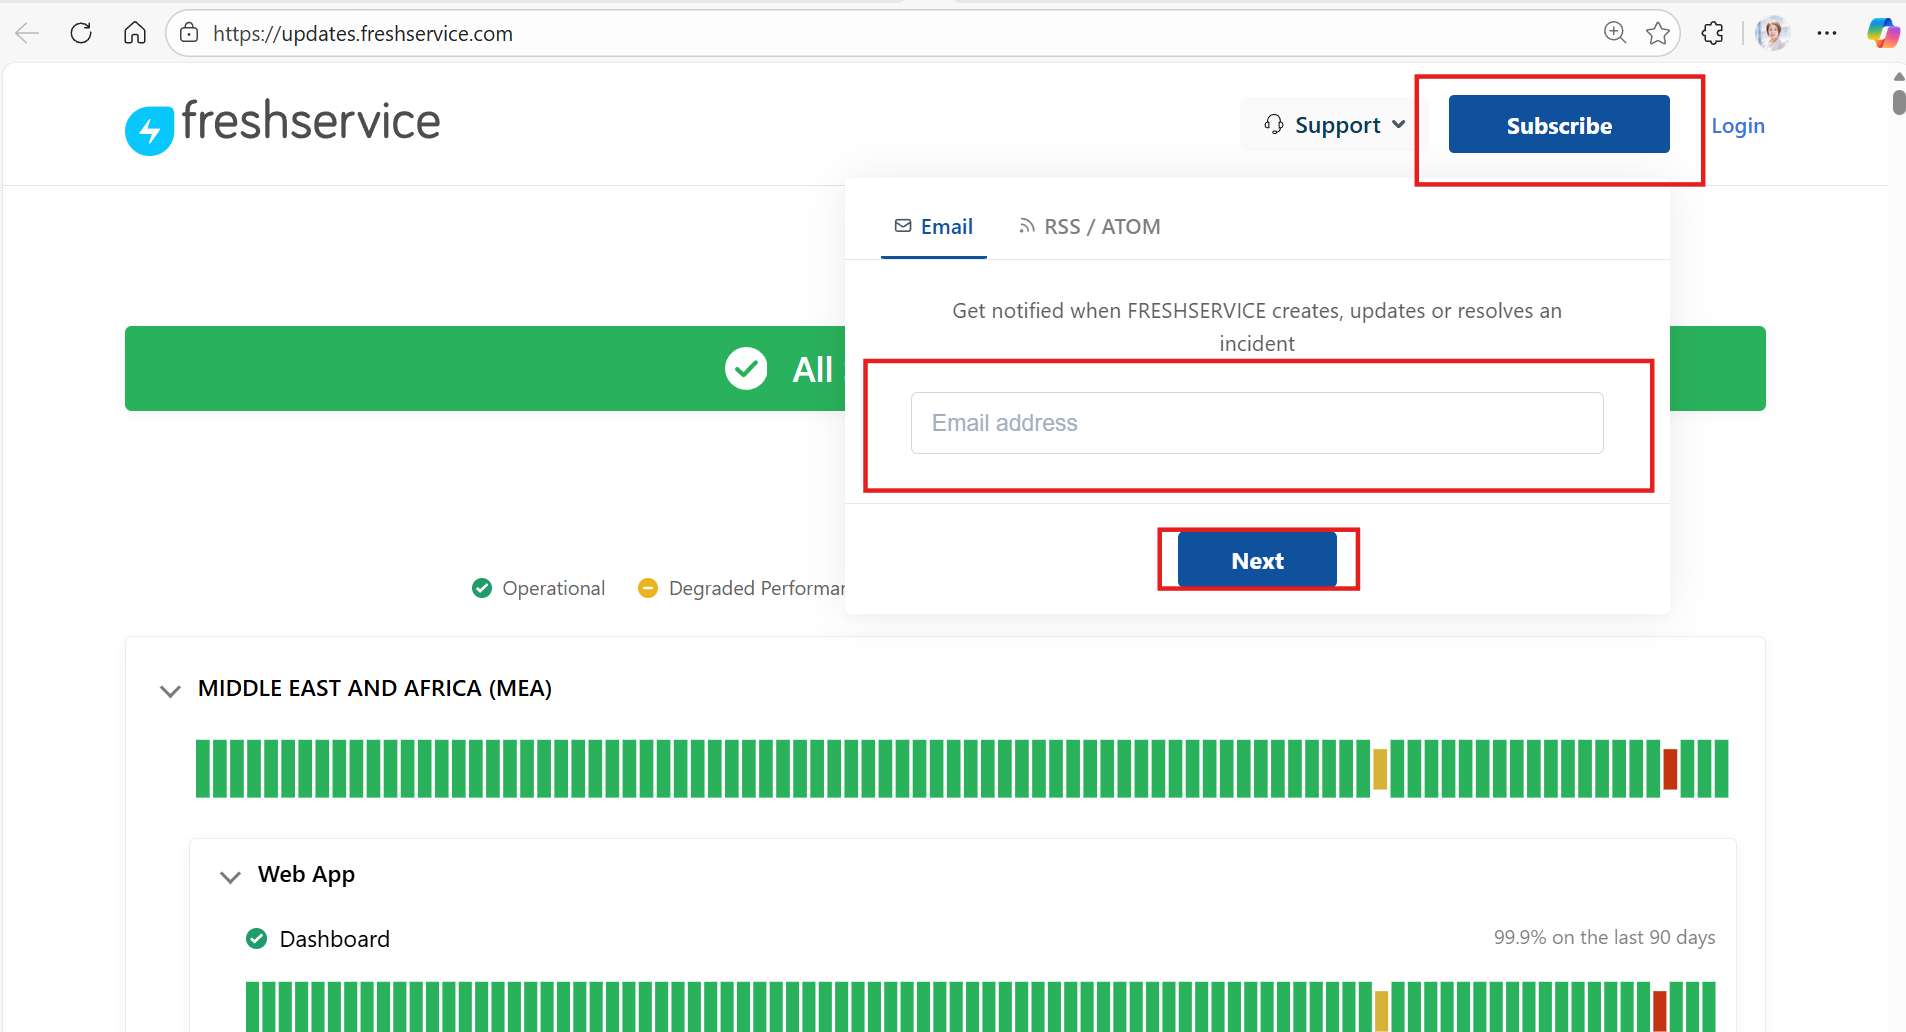Open the Login link
The height and width of the screenshot is (1032, 1906).
(1738, 126)
